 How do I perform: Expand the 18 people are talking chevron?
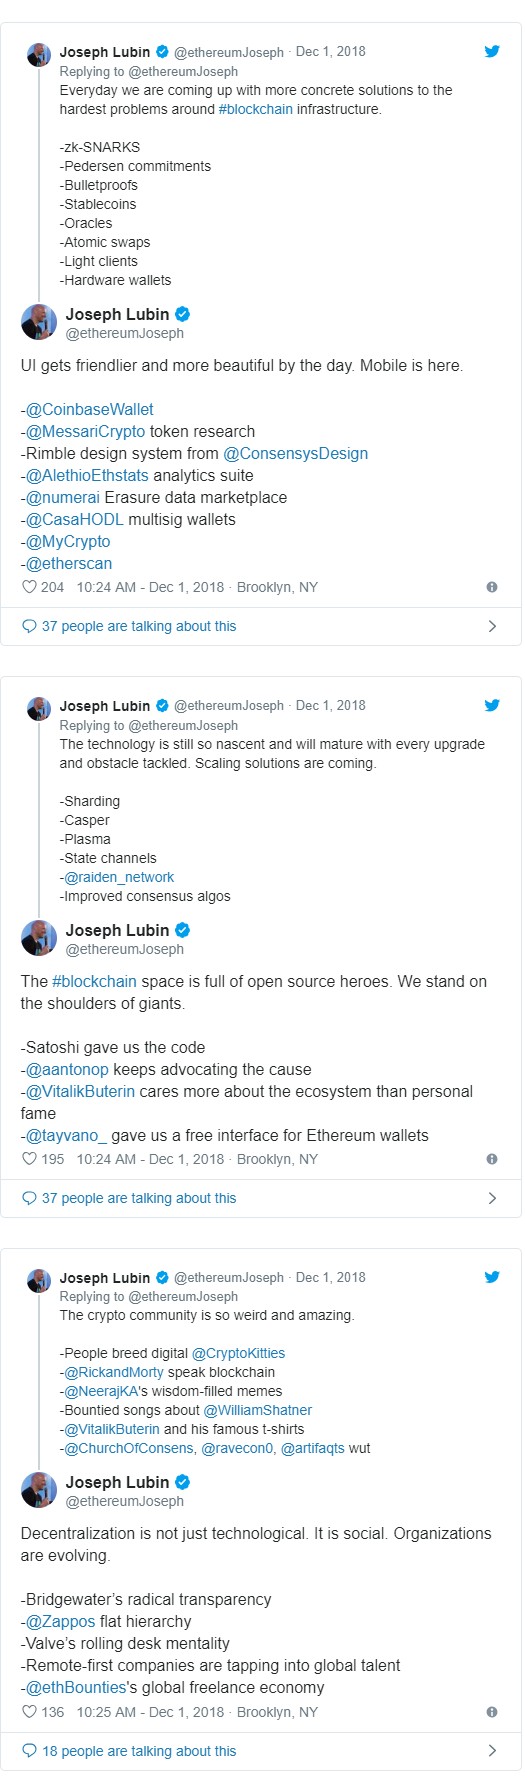[492, 1751]
